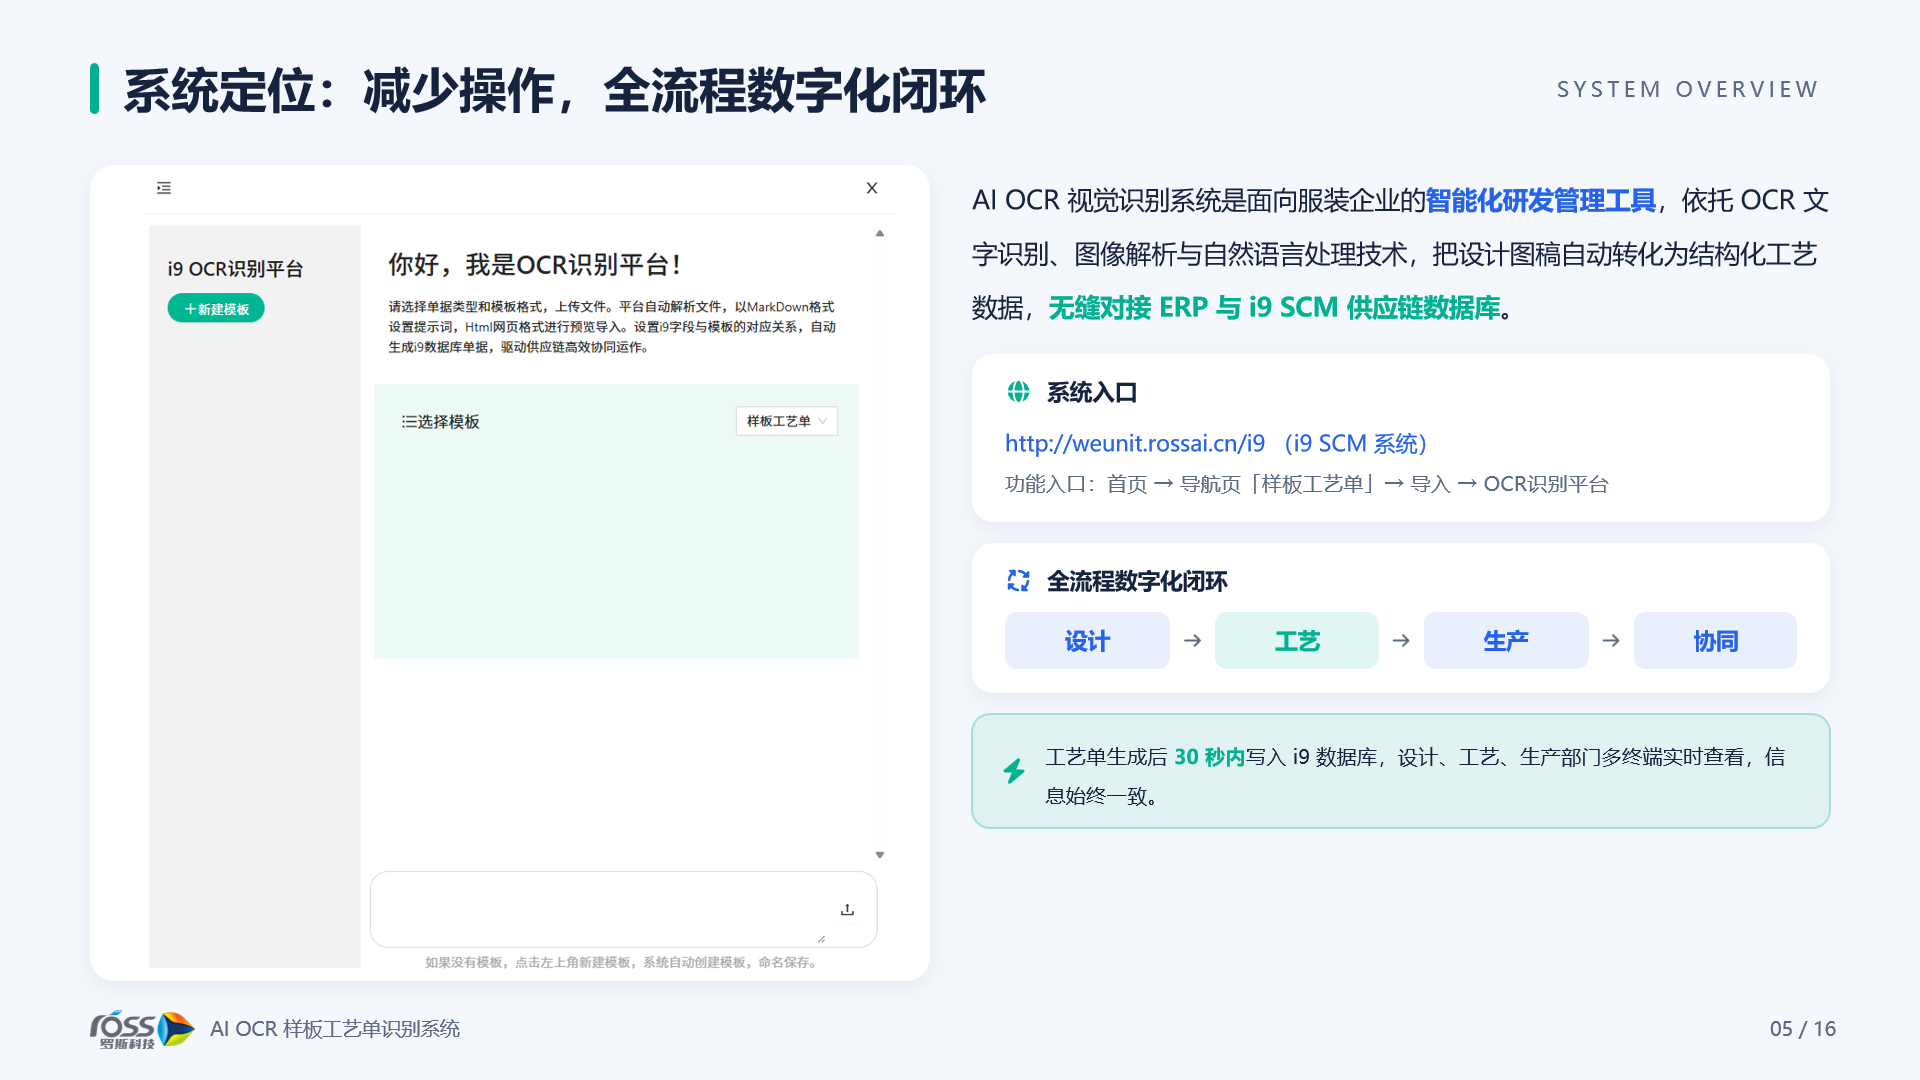Click the 新建模板 green button

click(216, 309)
